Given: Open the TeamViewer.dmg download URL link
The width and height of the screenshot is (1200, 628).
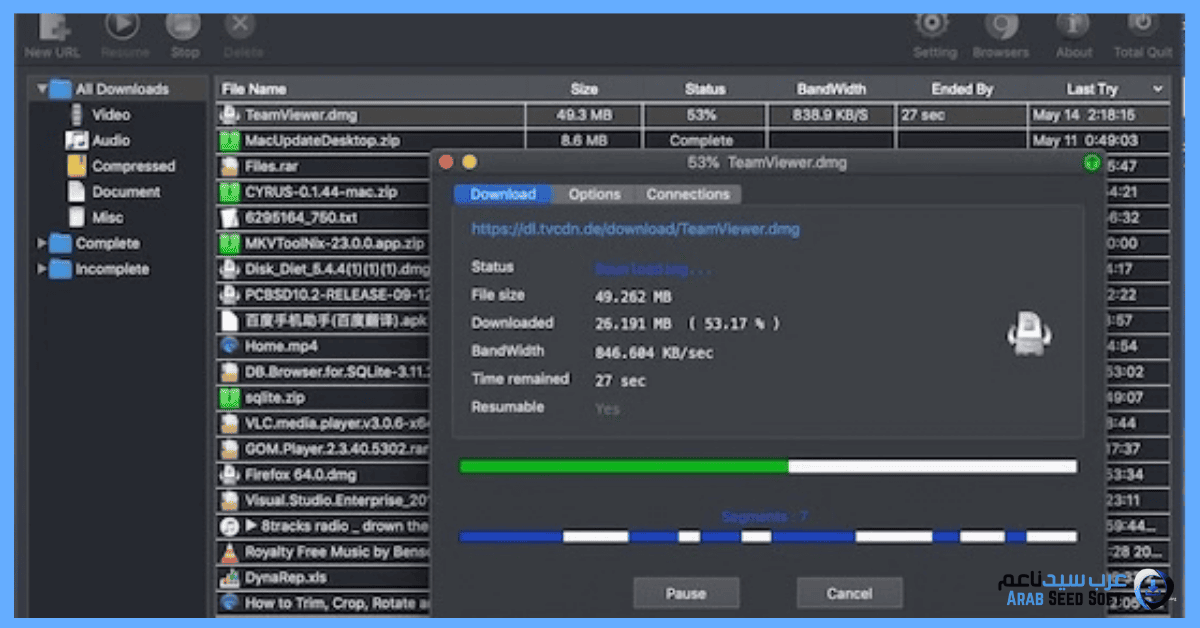Looking at the screenshot, I should tap(635, 229).
